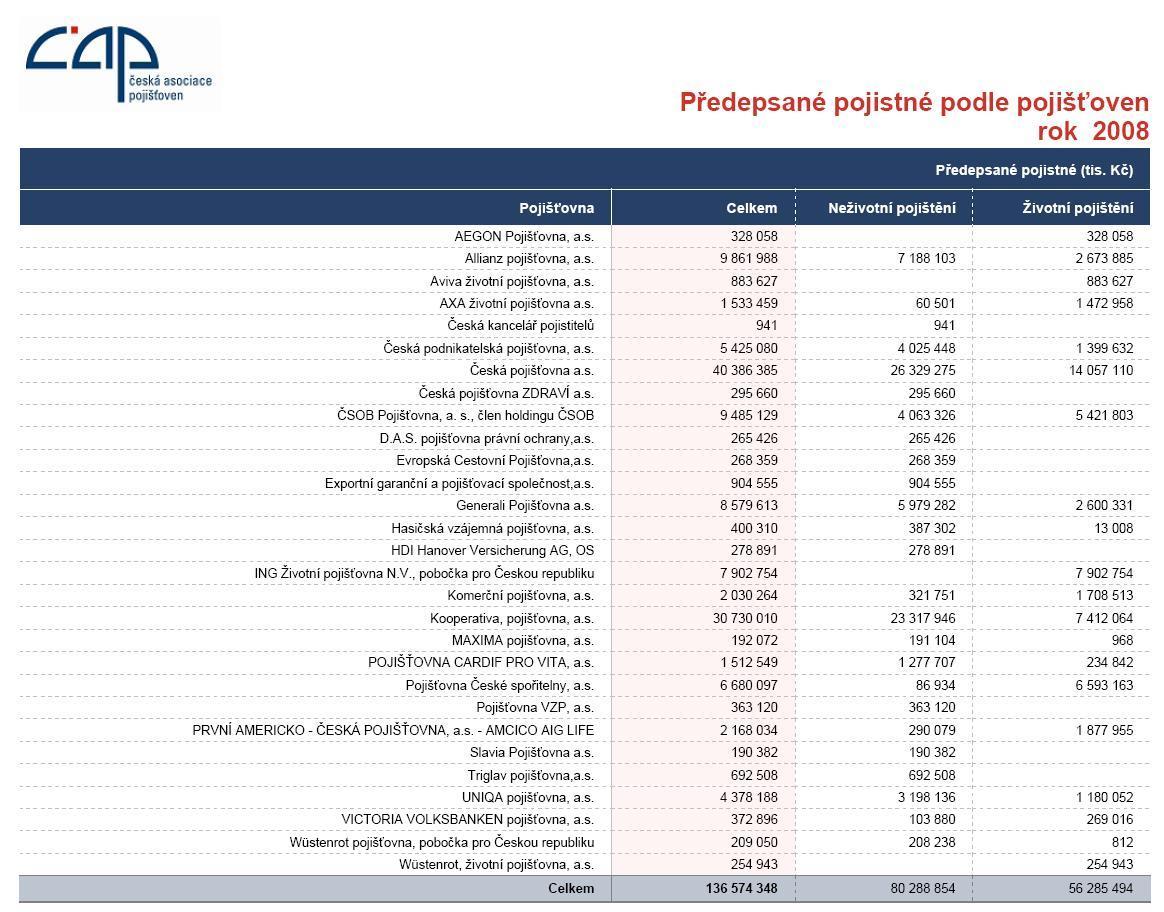Click 'Česká pojišťovna ZDRAVÍ a.s.' row name
Image resolution: width=1164 pixels, height=912 pixels.
tap(506, 393)
